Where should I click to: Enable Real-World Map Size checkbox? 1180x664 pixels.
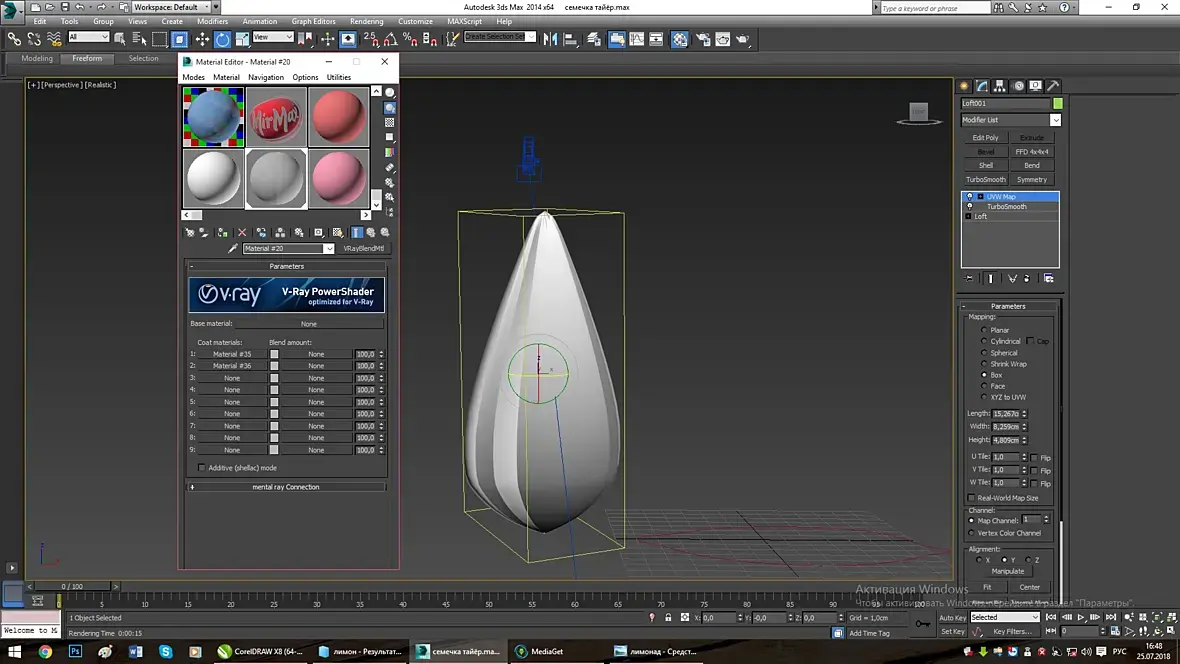[971, 498]
